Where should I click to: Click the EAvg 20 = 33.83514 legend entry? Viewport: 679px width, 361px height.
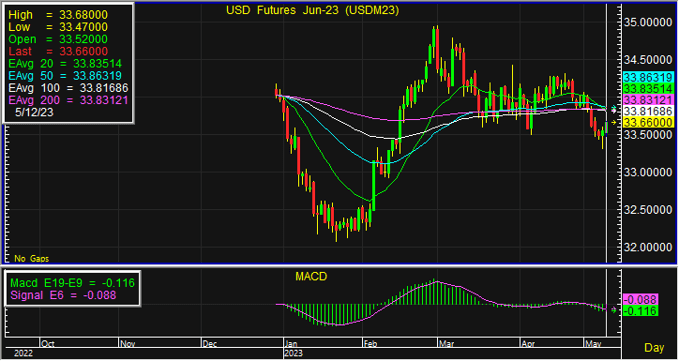coord(65,63)
